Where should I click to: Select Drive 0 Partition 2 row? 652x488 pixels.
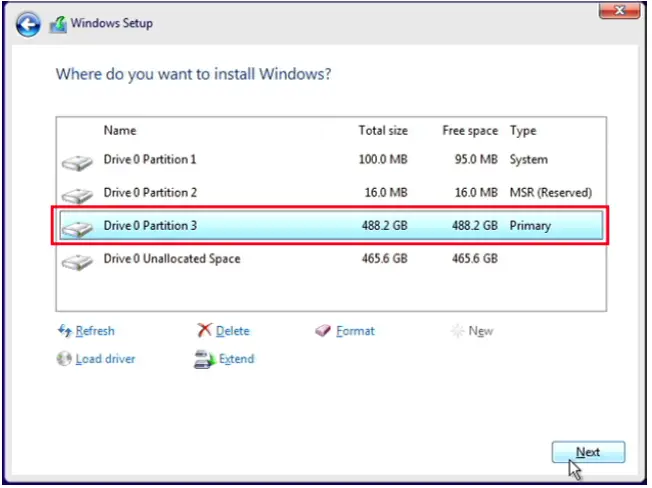(330, 193)
